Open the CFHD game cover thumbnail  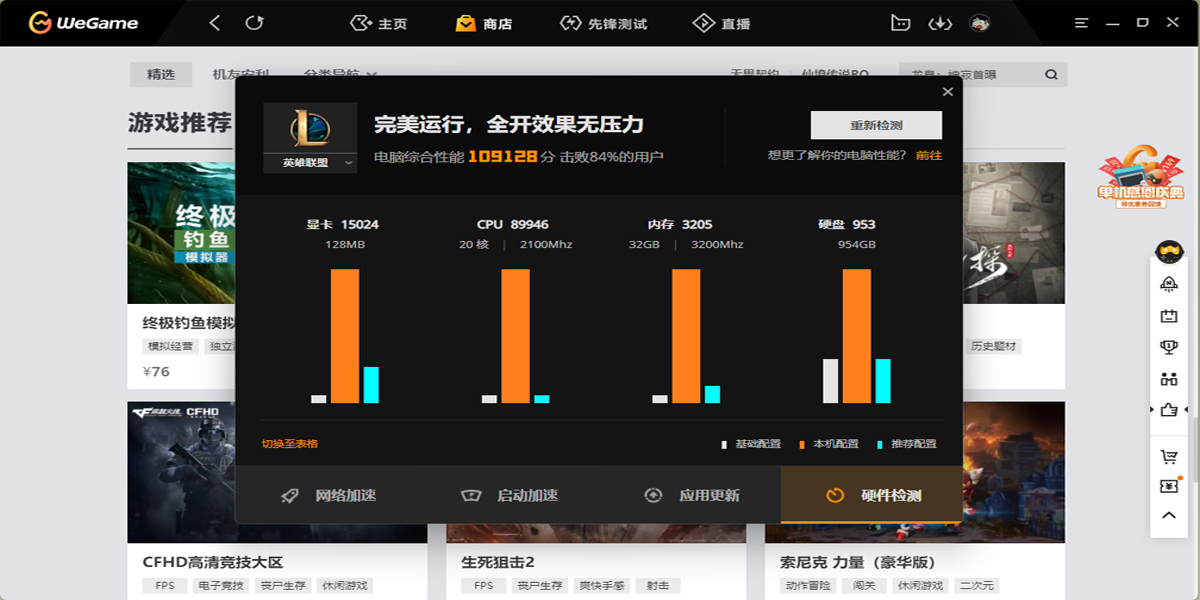pos(181,472)
